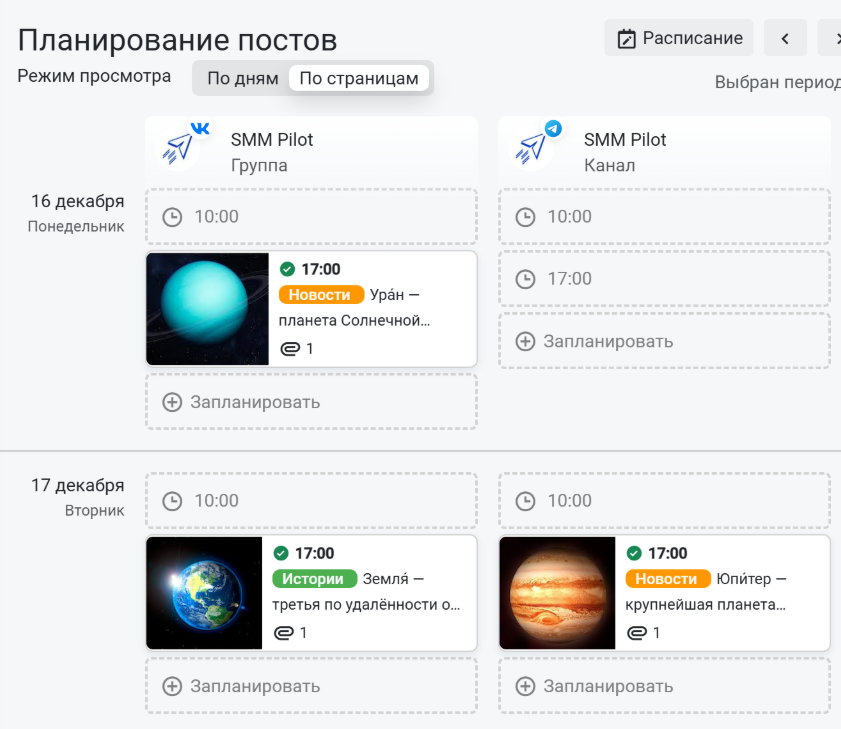841x729 pixels.
Task: Click clock icon in Группа 10:00 slot, 17 декабря
Action: coord(172,502)
